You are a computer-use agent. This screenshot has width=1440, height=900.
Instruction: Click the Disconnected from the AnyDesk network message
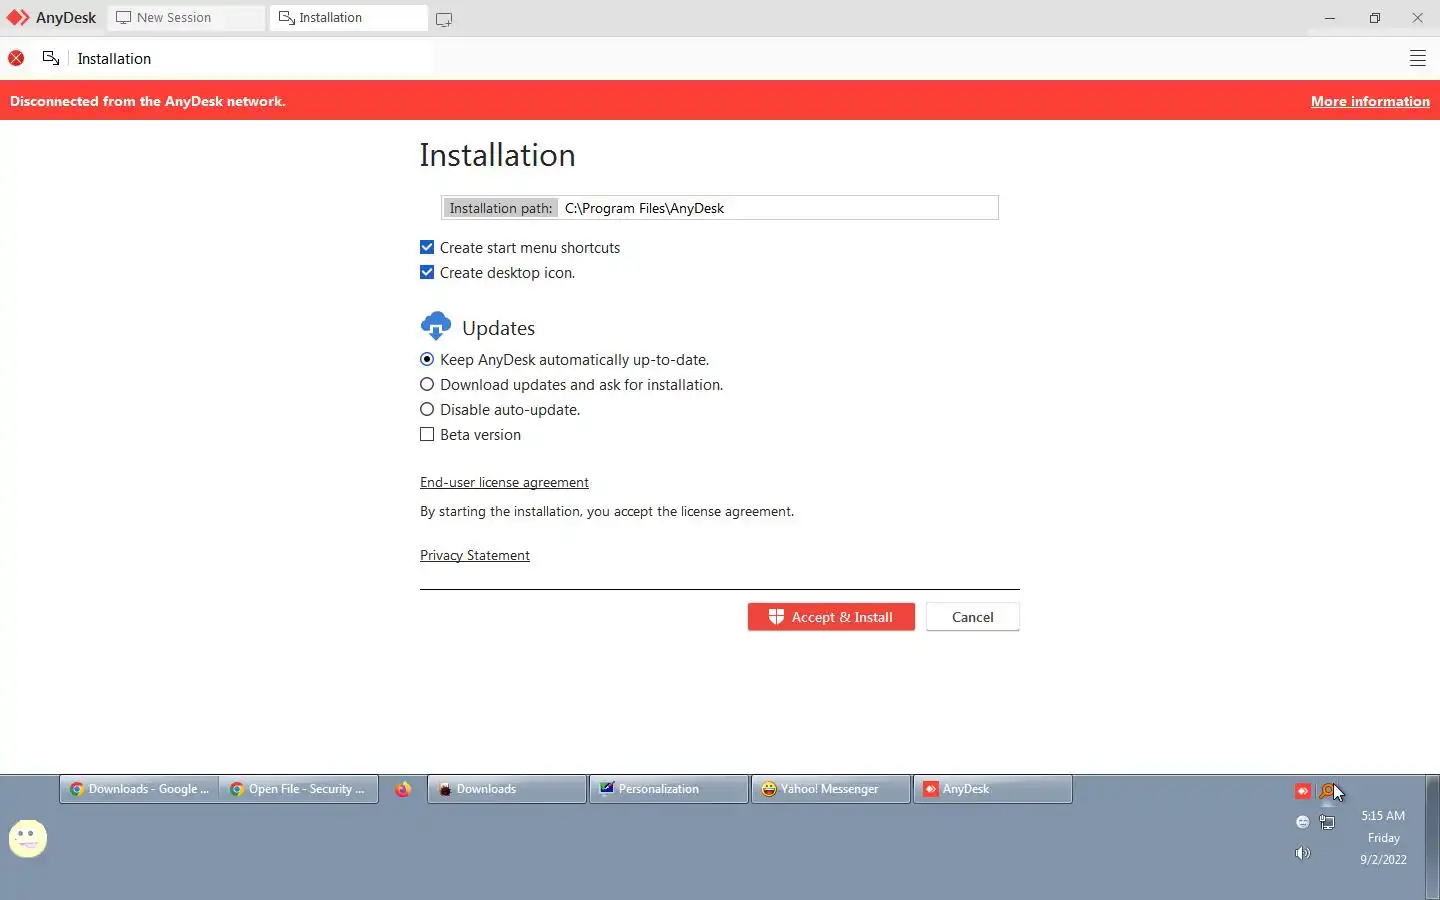coord(148,101)
